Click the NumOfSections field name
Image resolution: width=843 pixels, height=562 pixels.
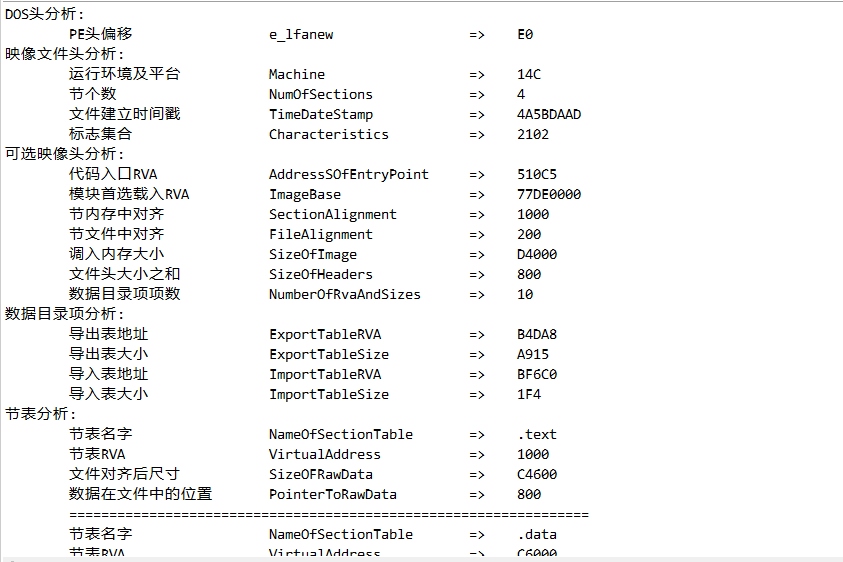coord(320,94)
